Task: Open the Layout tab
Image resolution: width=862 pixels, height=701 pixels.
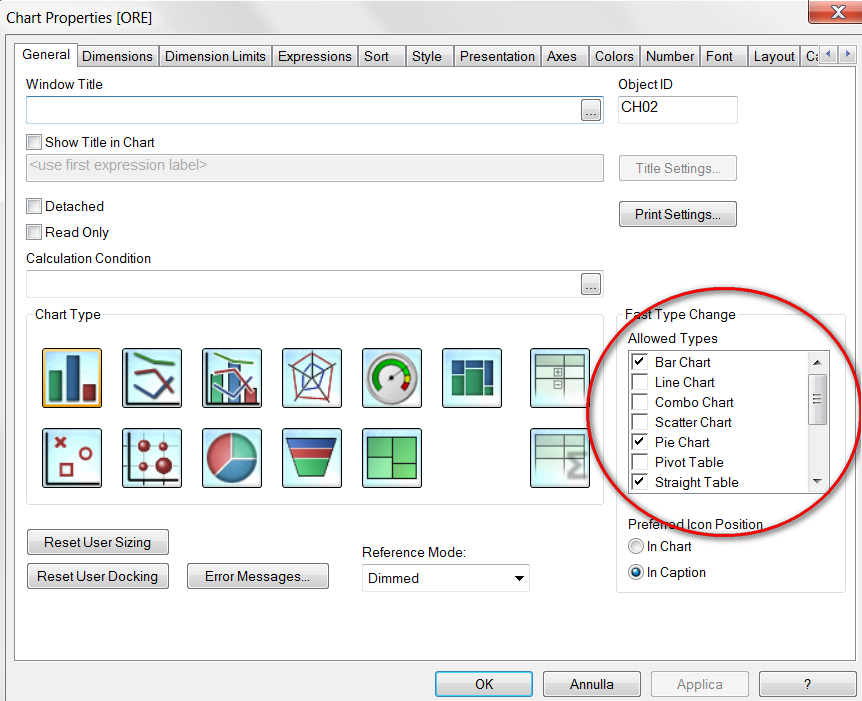Action: click(x=774, y=56)
